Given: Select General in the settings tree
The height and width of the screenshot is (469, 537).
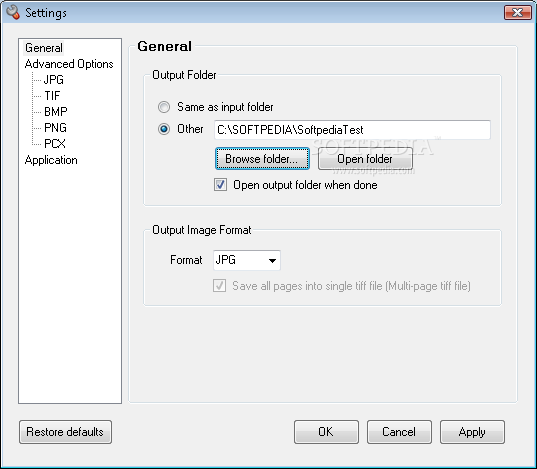Looking at the screenshot, I should (x=44, y=48).
